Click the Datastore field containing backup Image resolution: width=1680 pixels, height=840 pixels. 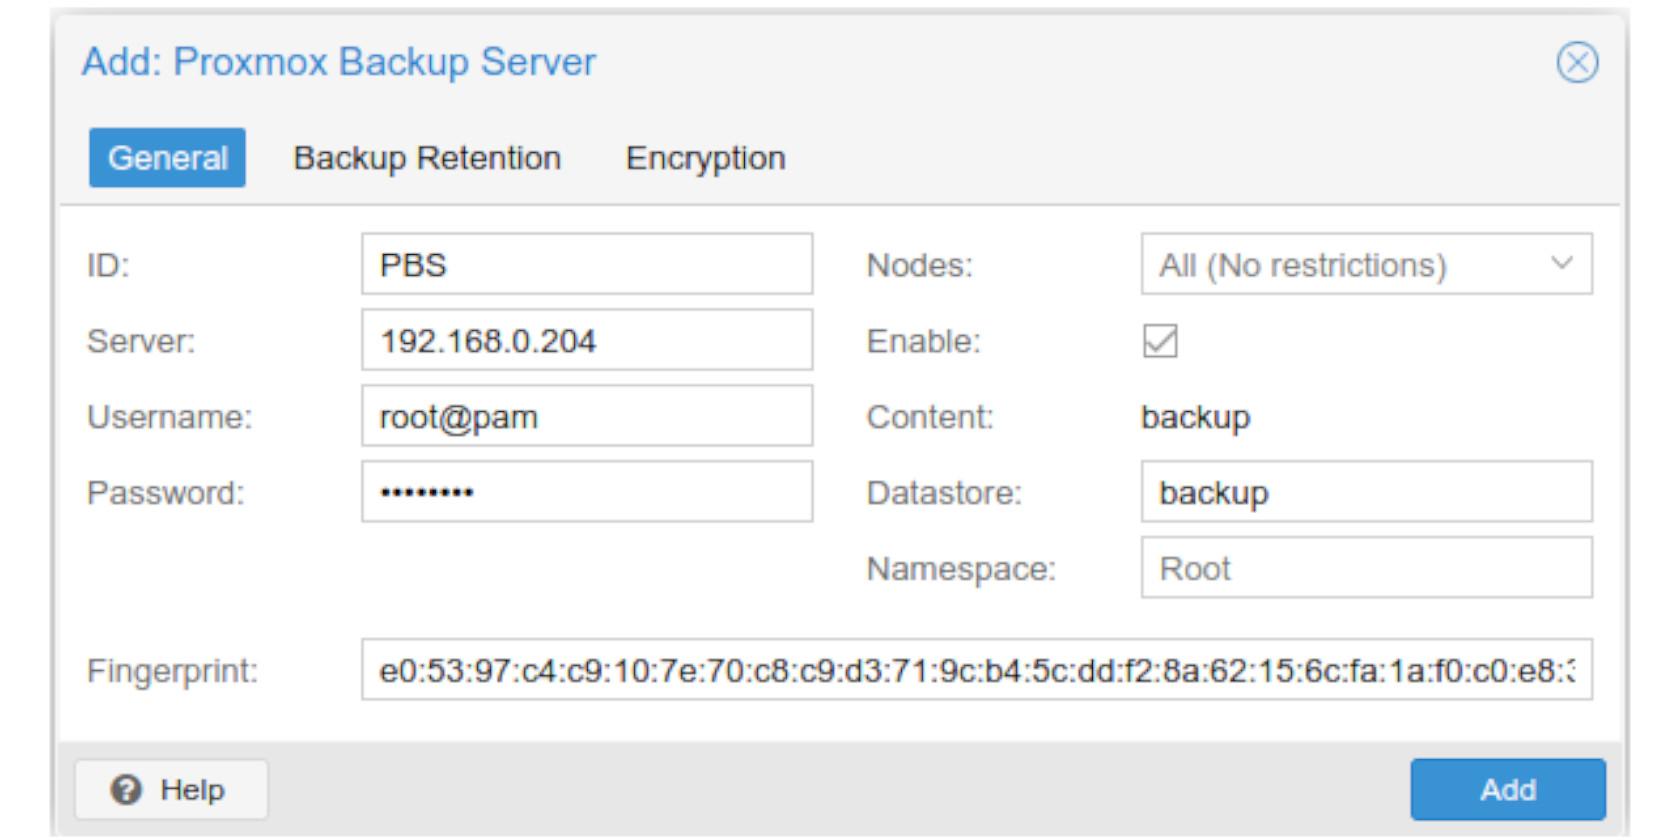tap(1366, 492)
